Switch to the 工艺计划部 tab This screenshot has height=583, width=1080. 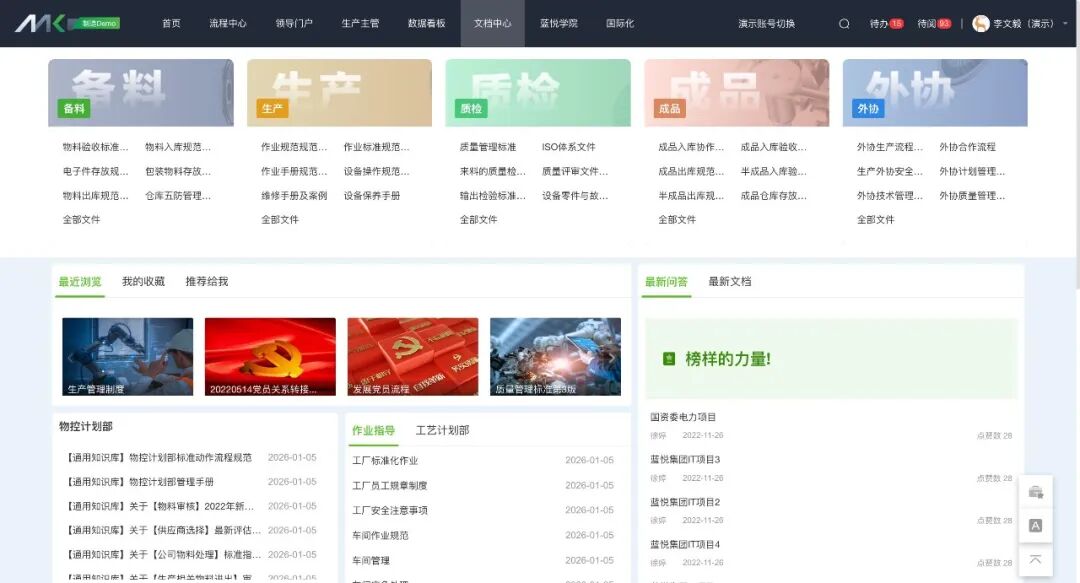(442, 430)
